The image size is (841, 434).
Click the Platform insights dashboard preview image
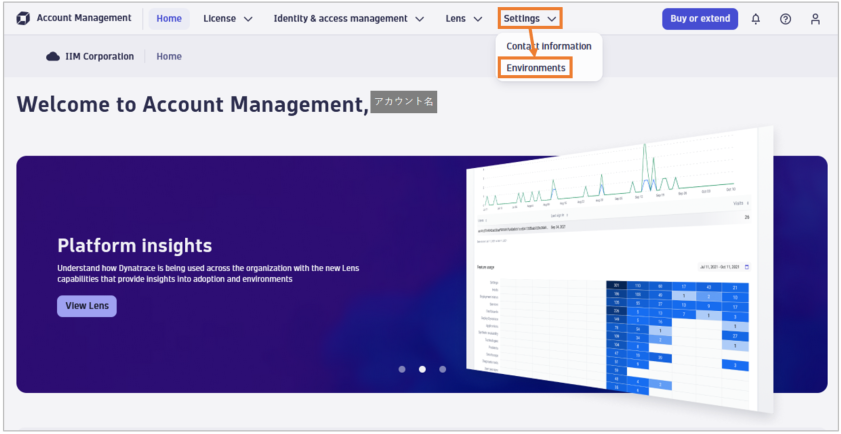(x=619, y=271)
